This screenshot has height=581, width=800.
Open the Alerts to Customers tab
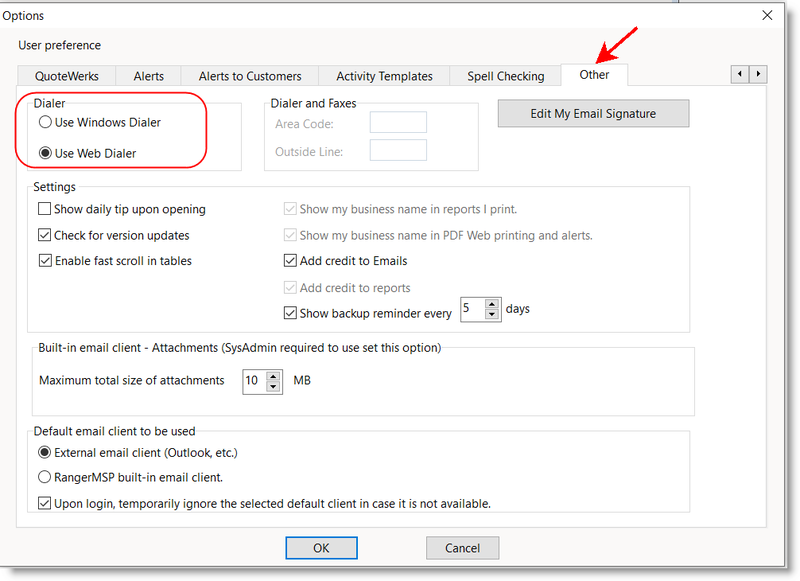coord(250,76)
